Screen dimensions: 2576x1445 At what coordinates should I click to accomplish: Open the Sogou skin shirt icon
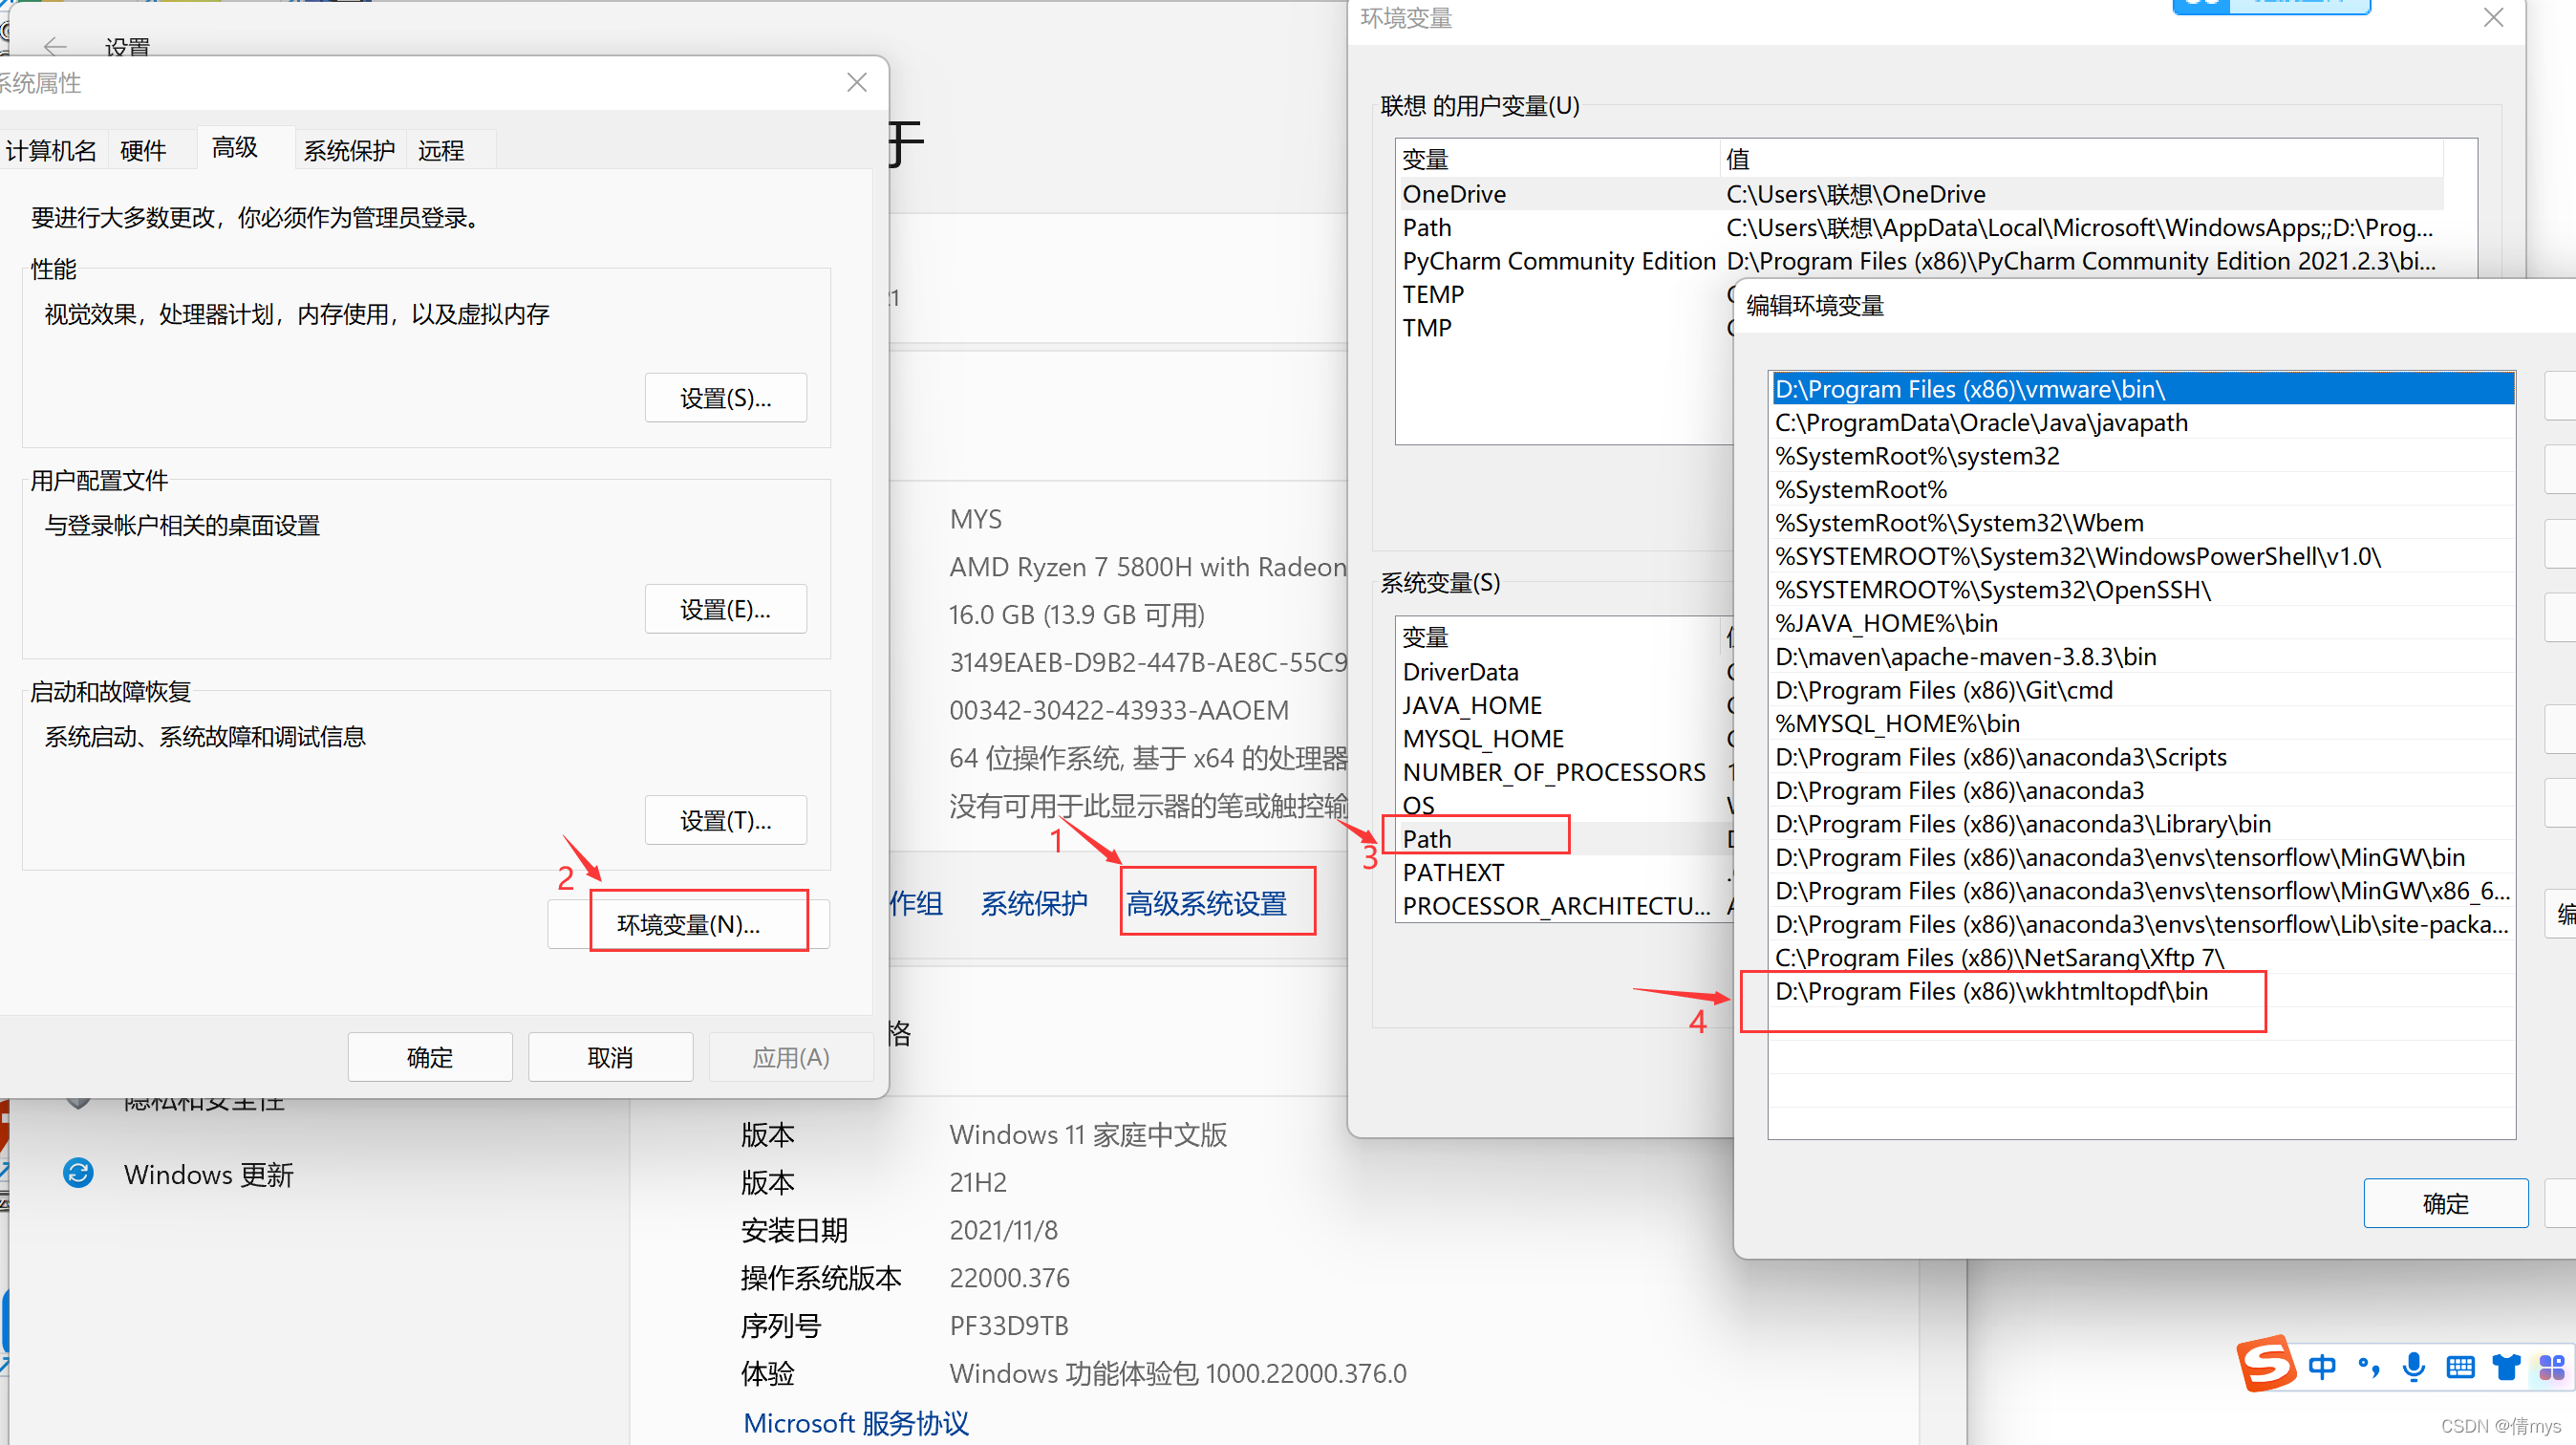pos(2506,1367)
